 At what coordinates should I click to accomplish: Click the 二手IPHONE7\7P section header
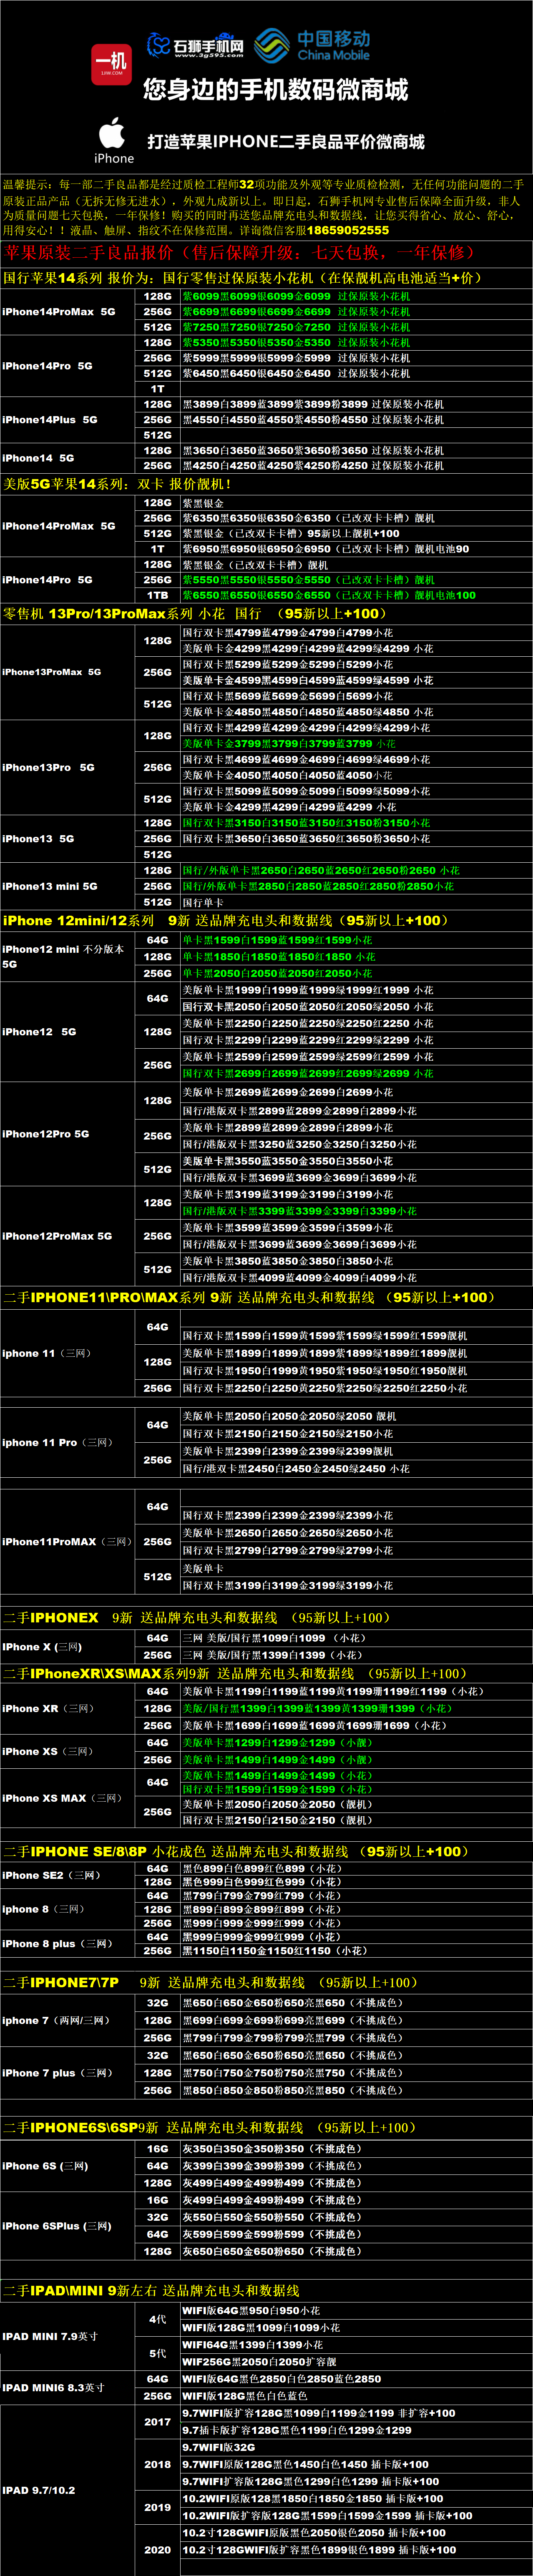pos(210,1982)
